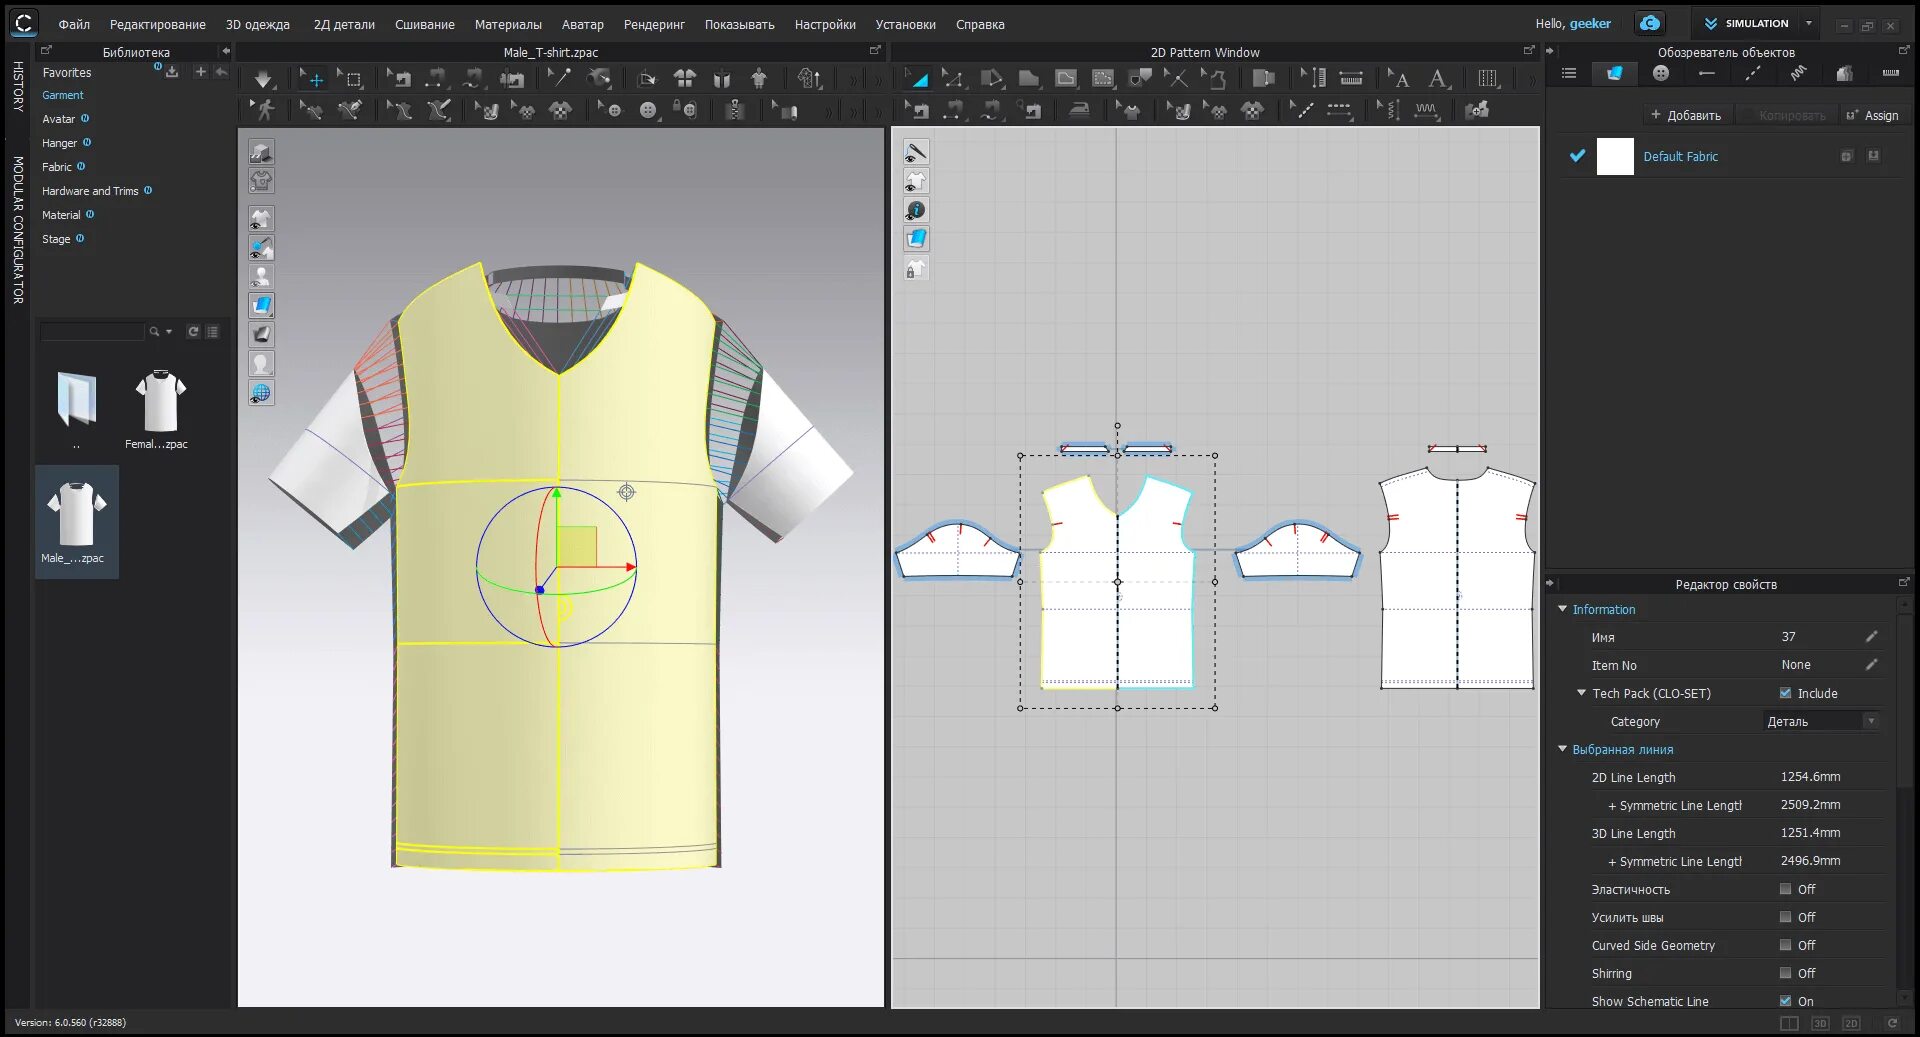Open the Файл menu
The height and width of the screenshot is (1037, 1920).
[74, 24]
